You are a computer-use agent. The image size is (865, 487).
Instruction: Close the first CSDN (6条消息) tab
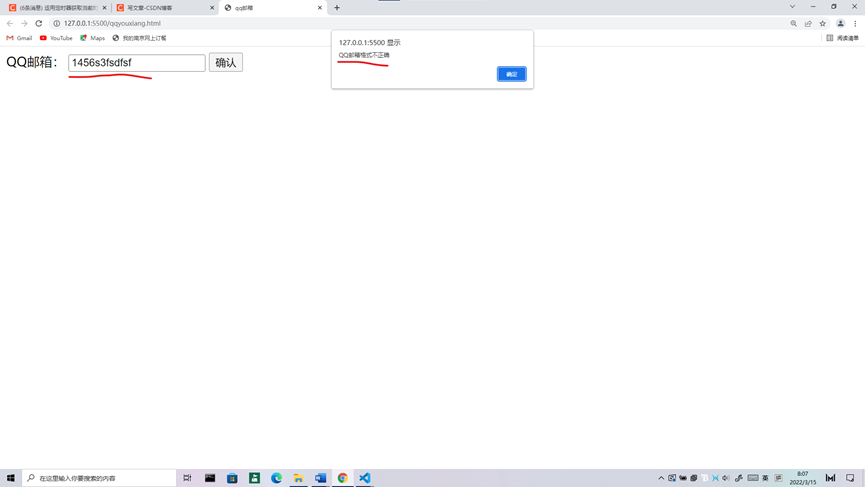coord(104,8)
